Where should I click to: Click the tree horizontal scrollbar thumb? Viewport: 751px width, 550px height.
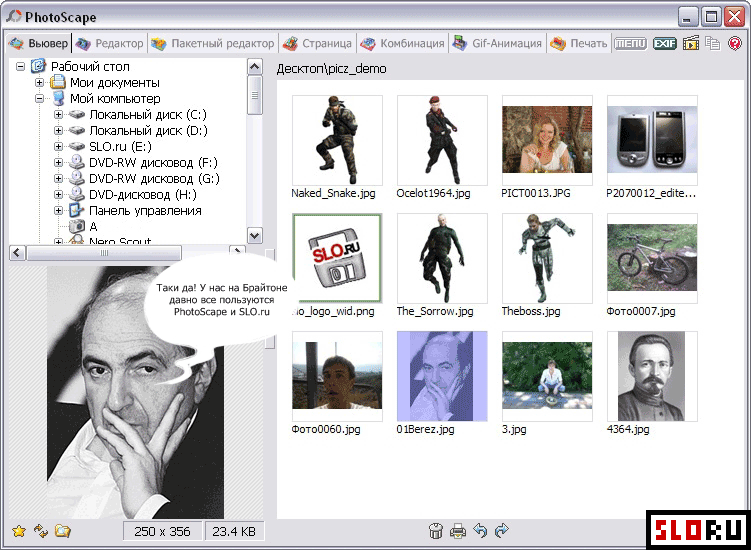[103, 252]
